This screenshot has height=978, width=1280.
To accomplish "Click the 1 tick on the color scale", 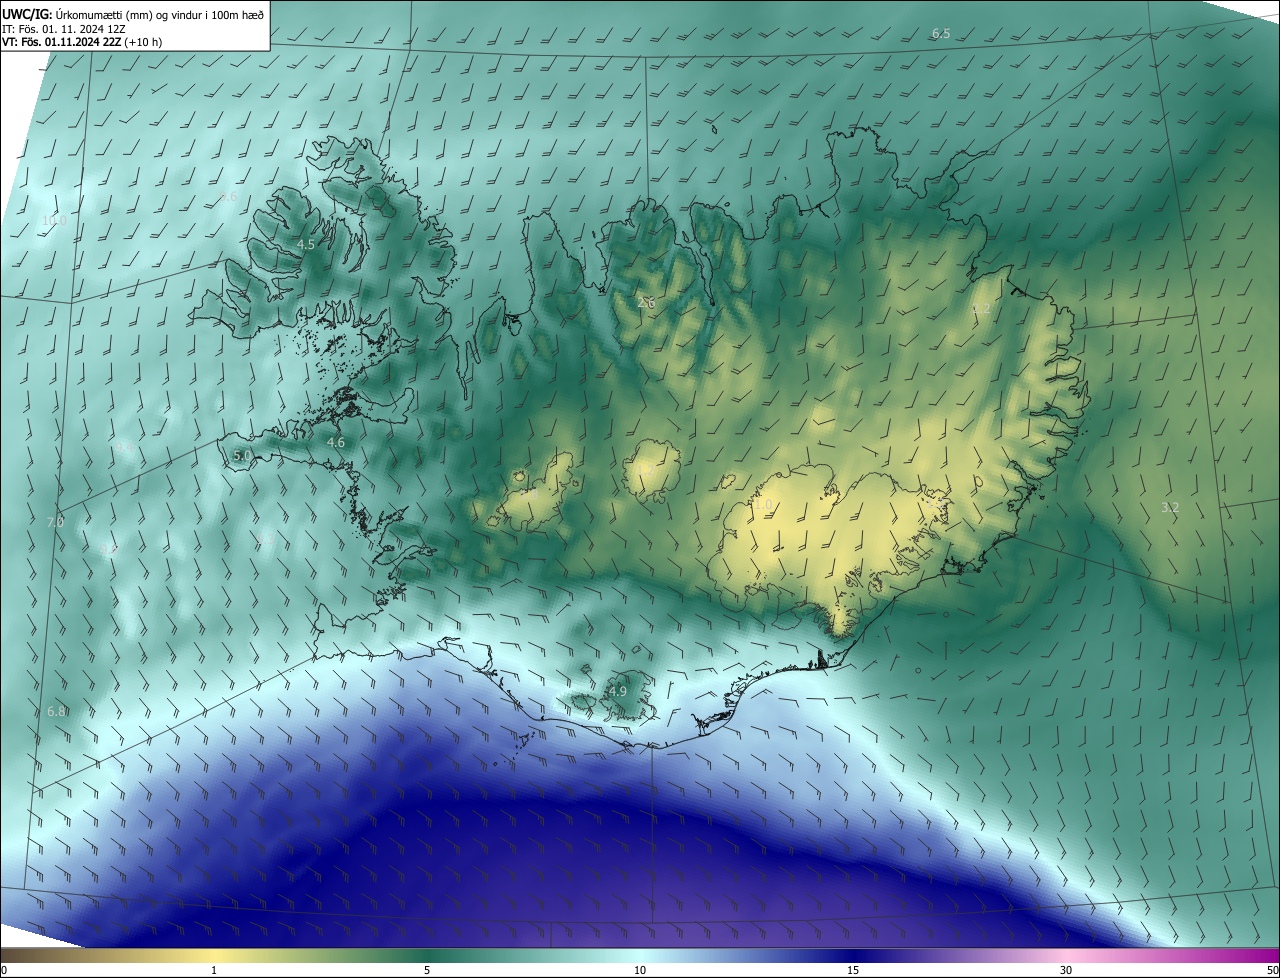I will pyautogui.click(x=214, y=970).
